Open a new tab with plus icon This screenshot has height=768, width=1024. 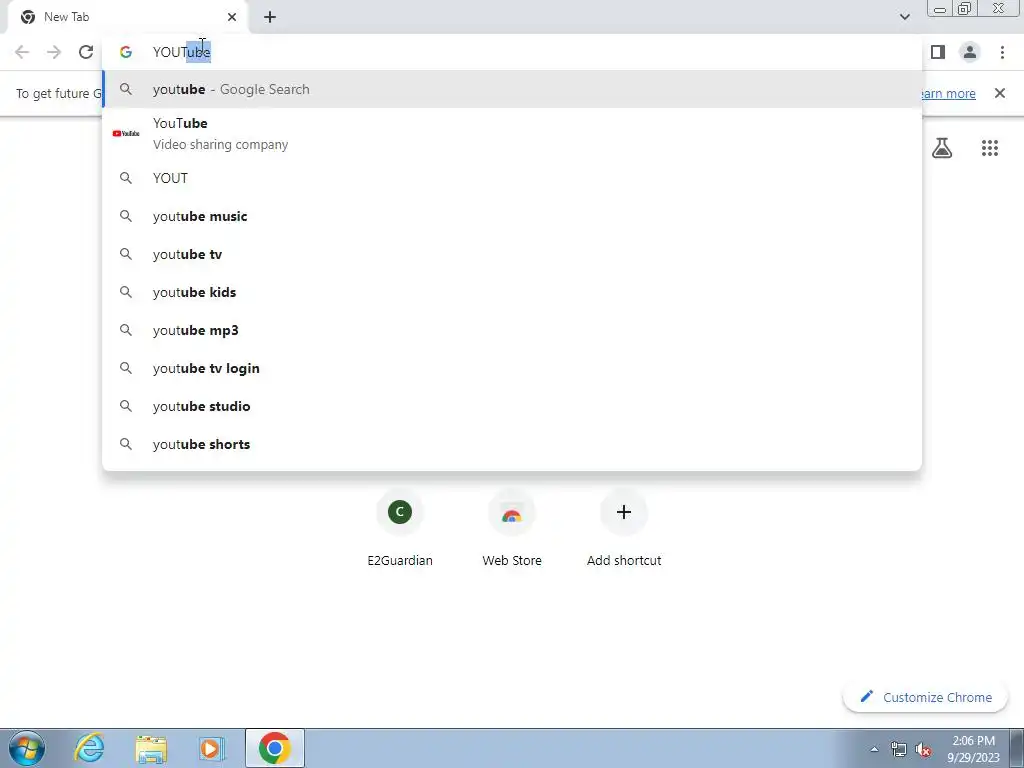pyautogui.click(x=270, y=17)
